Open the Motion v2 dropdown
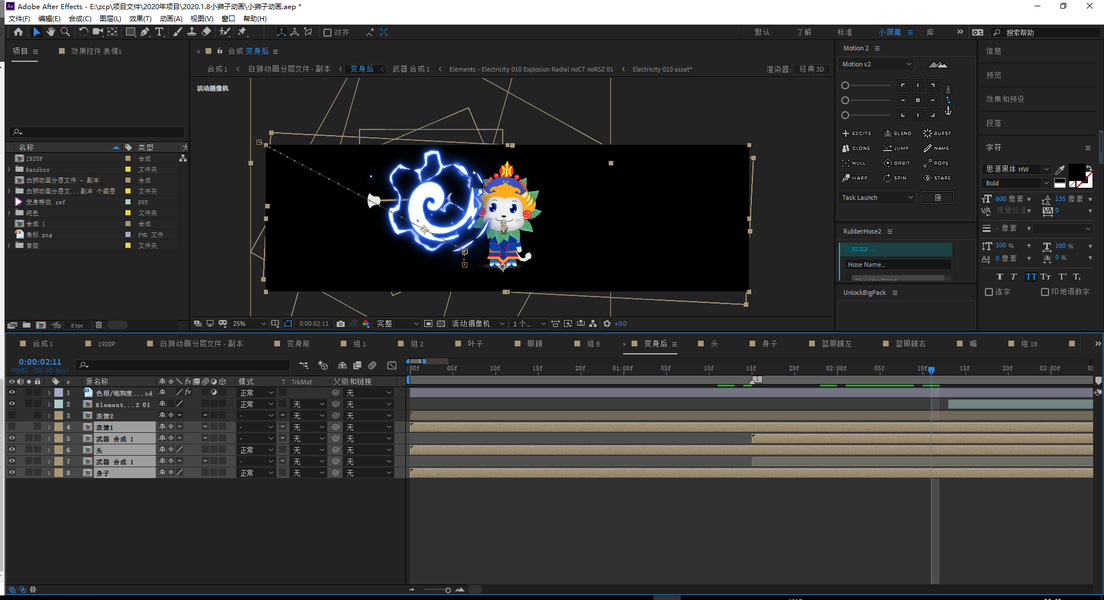The width and height of the screenshot is (1104, 600). click(x=877, y=64)
